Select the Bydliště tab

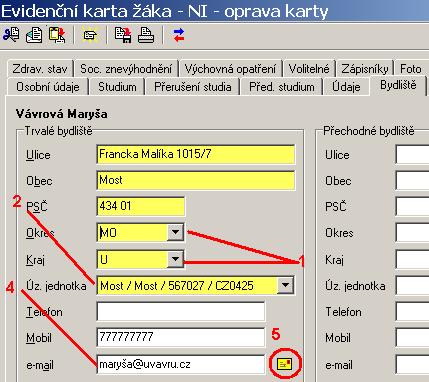(398, 85)
